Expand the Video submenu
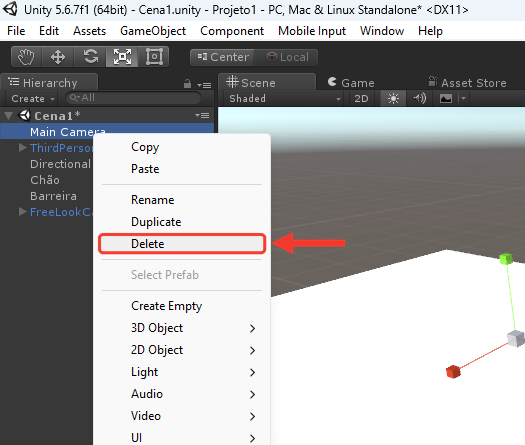 click(x=182, y=416)
